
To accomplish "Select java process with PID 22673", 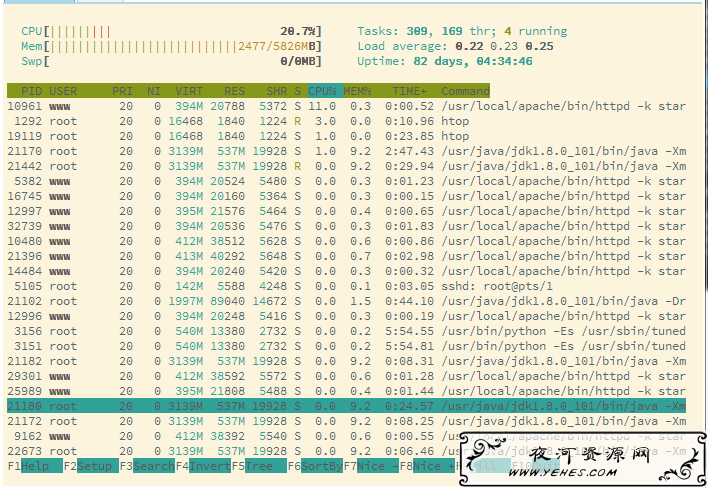I will tap(346, 451).
